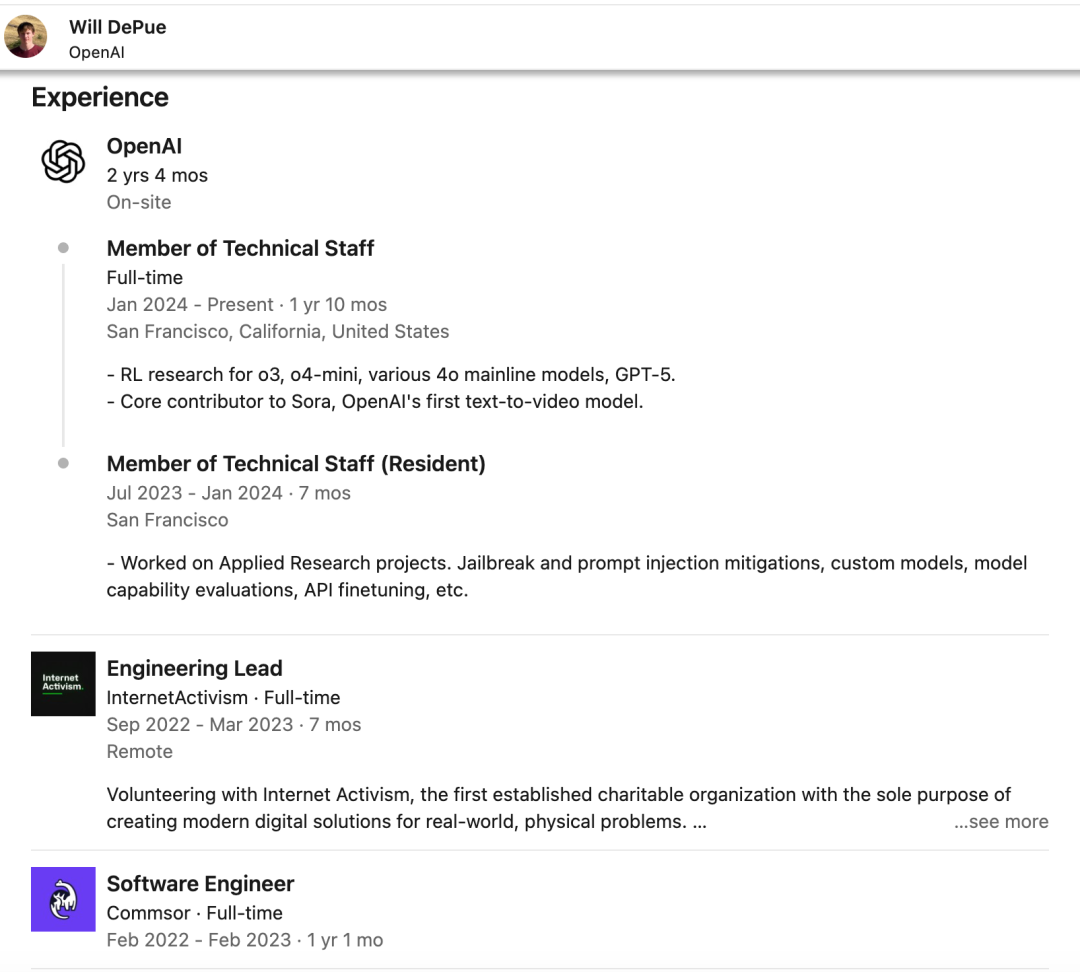
Task: Click Member of Technical Staff (Resident) title
Action: pyautogui.click(x=296, y=464)
